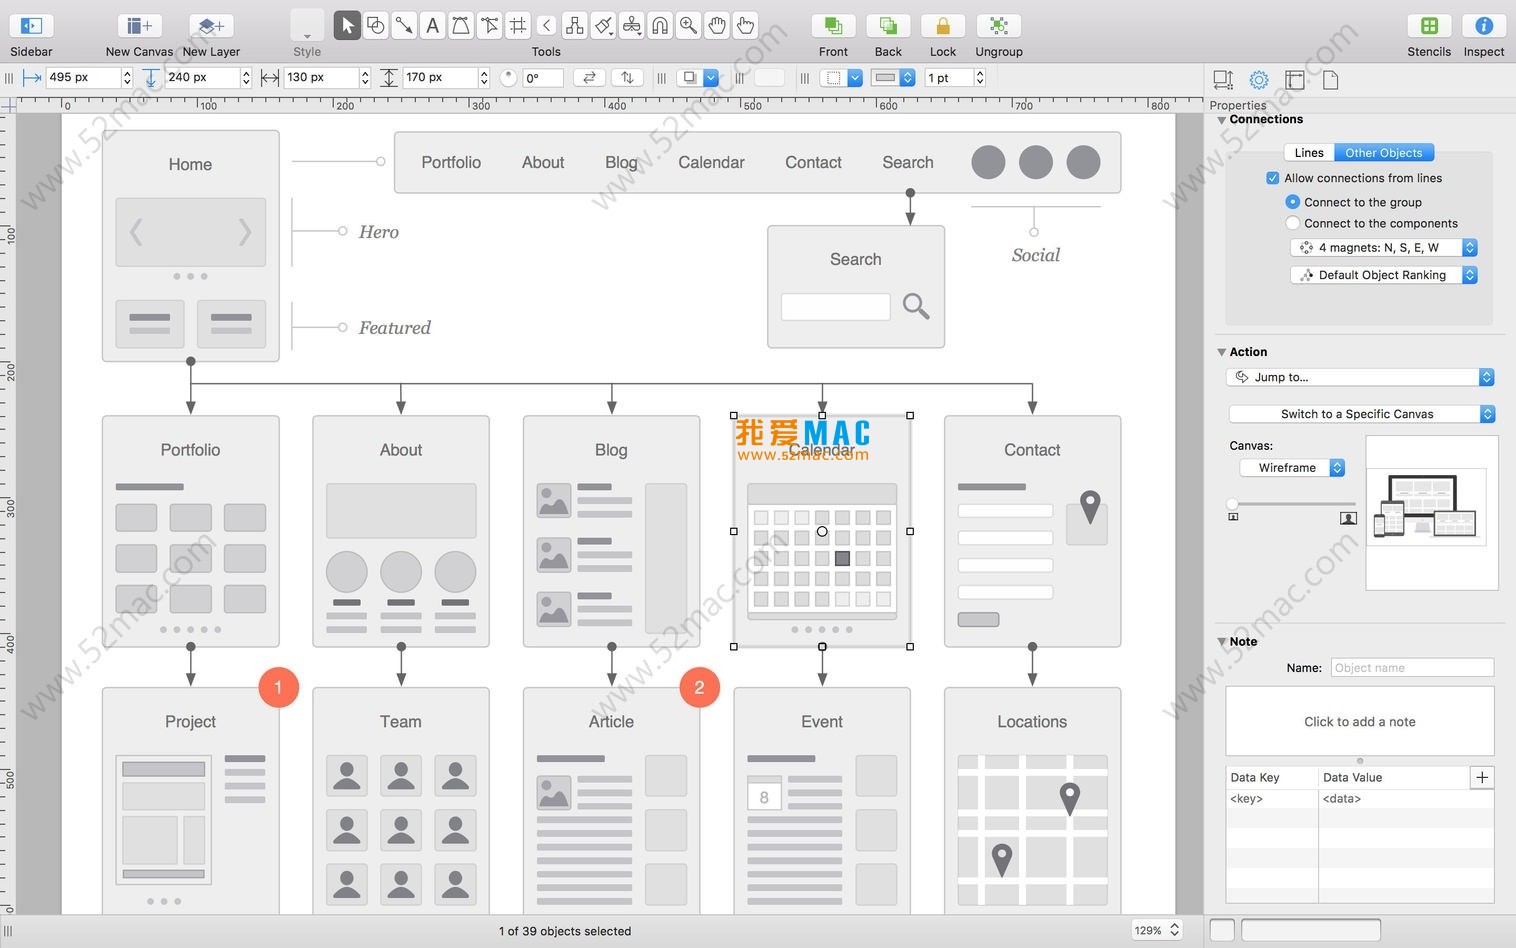1516x948 pixels.
Task: Select the Magnet tool
Action: tap(661, 26)
